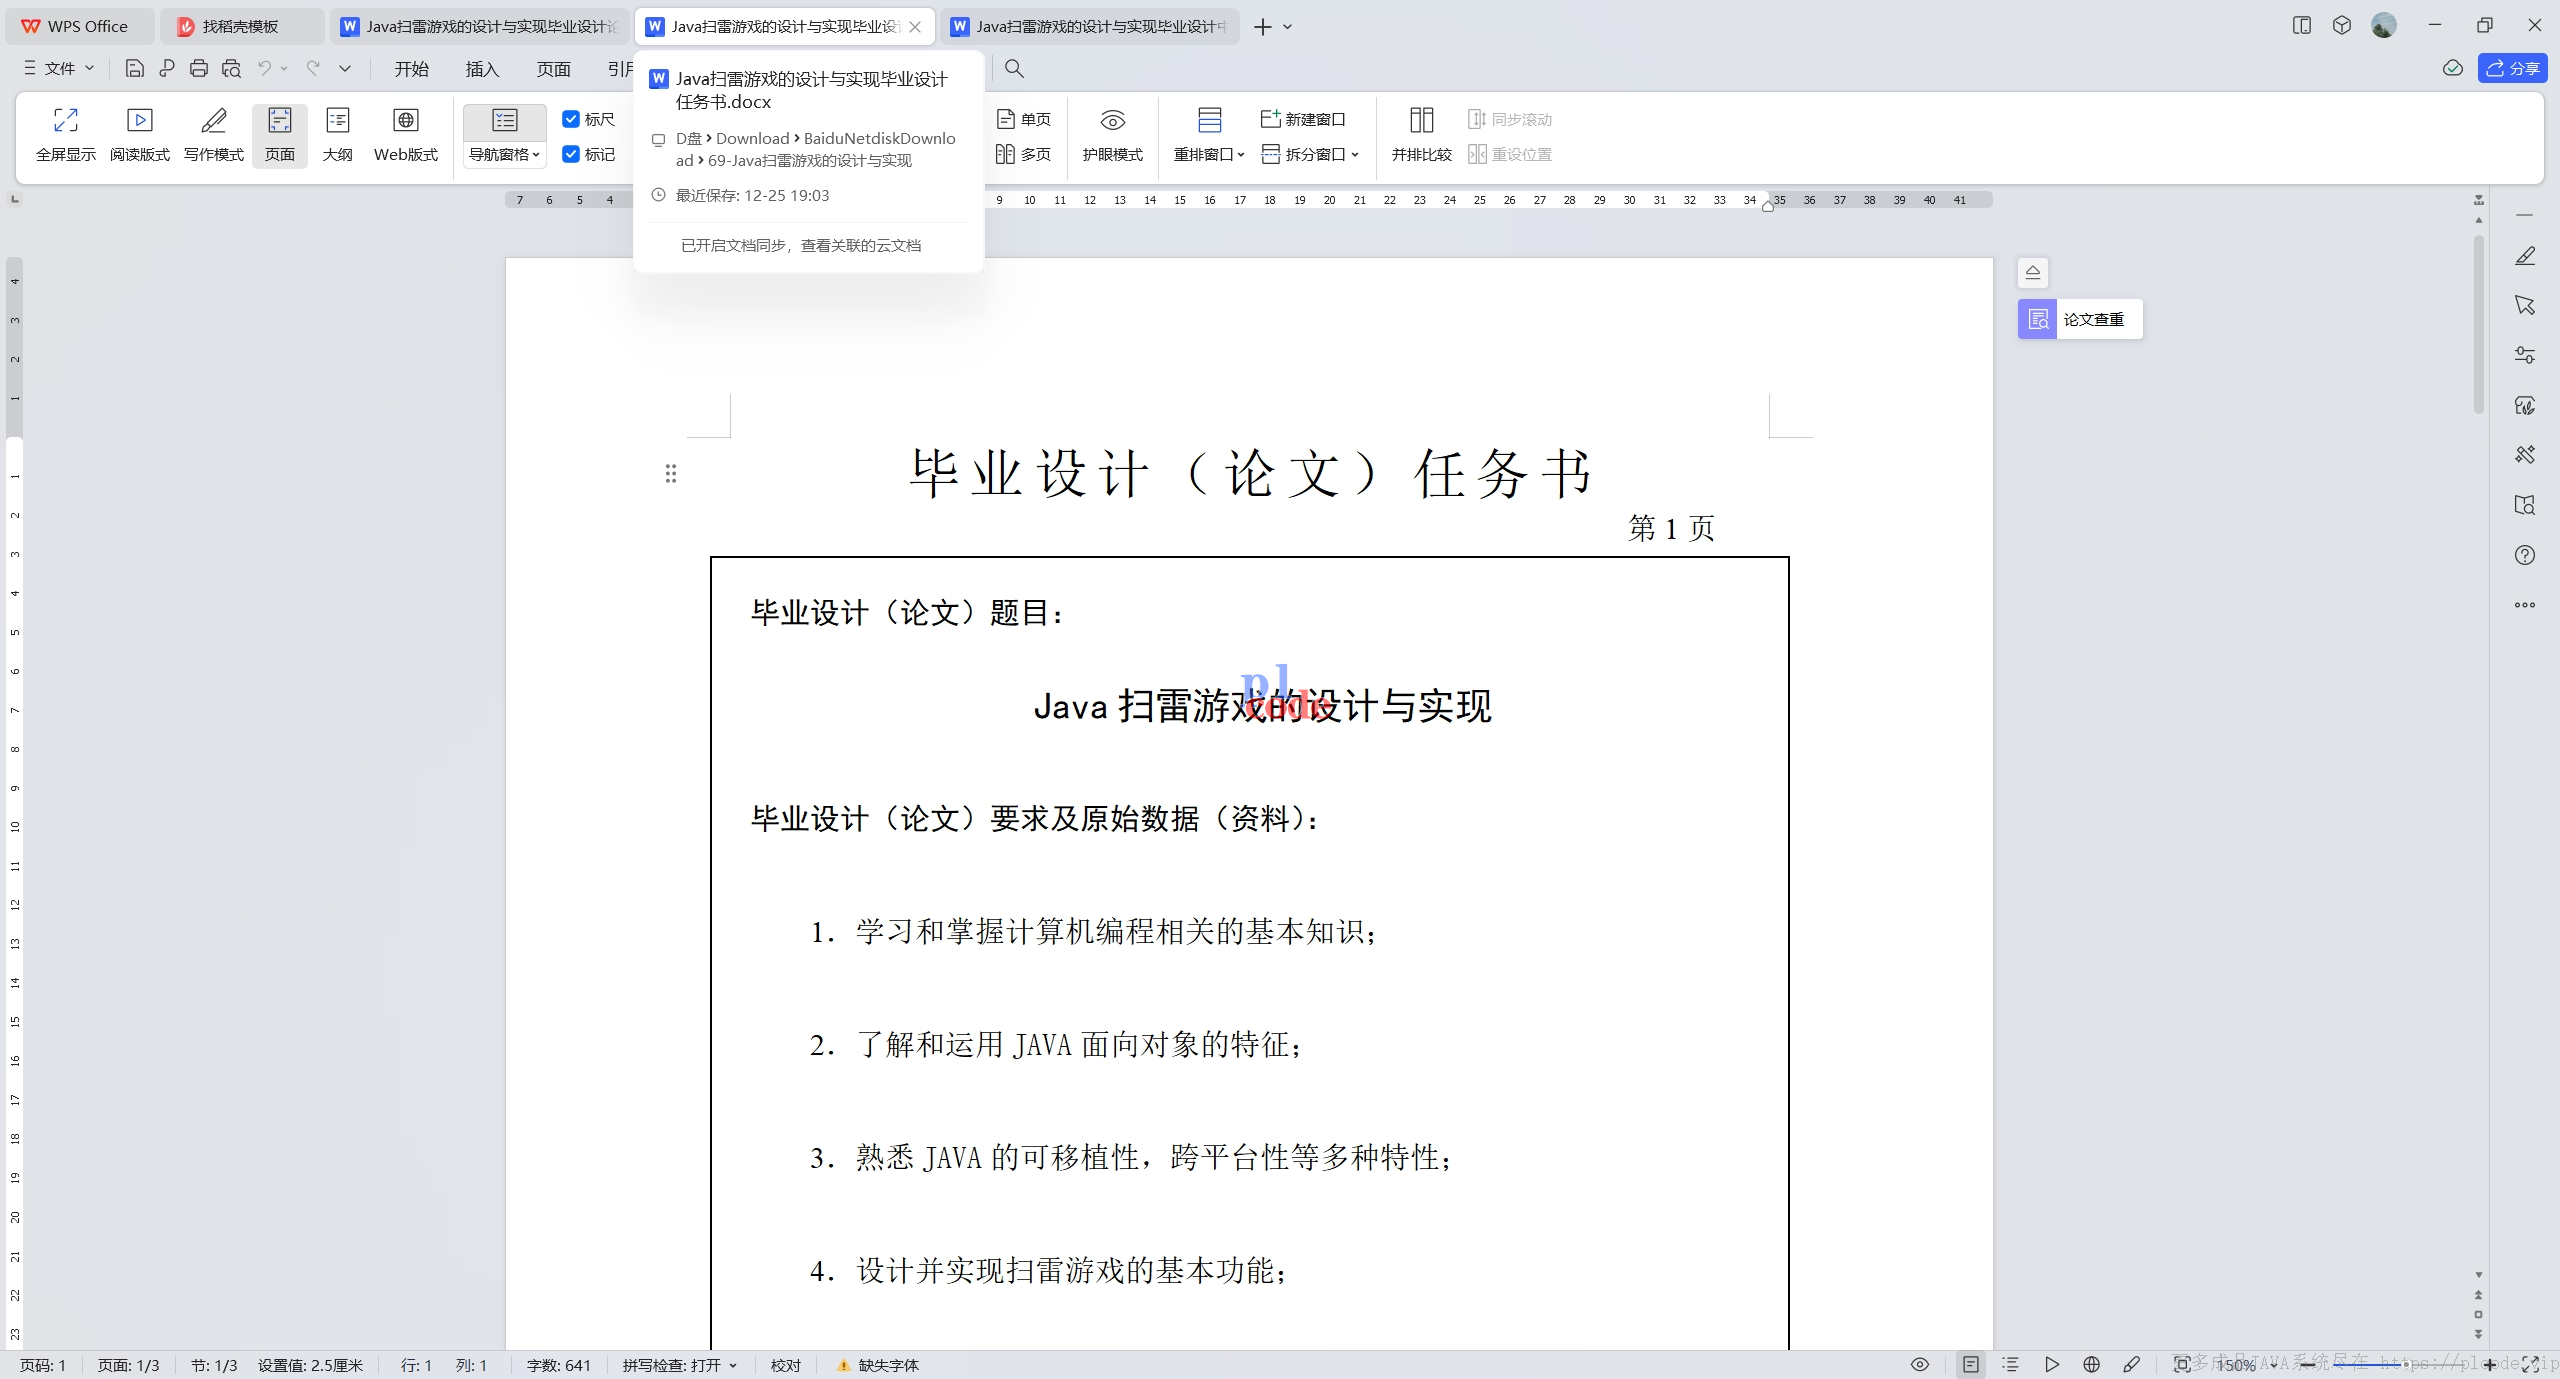The image size is (2560, 1379).
Task: Click 查看关联的云文档 sync text in popup
Action: pyautogui.click(x=861, y=245)
